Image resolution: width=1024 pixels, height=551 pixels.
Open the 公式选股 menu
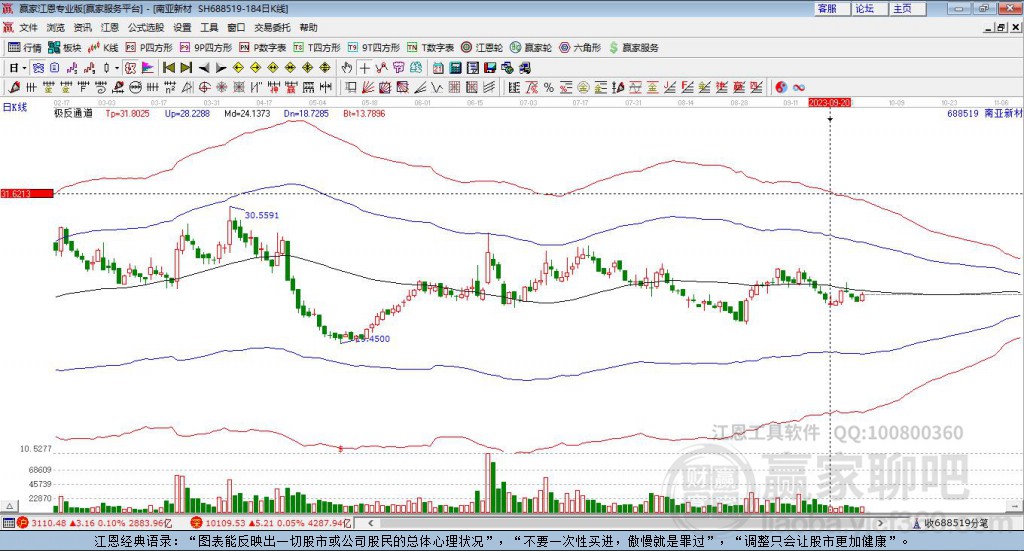pyautogui.click(x=146, y=27)
